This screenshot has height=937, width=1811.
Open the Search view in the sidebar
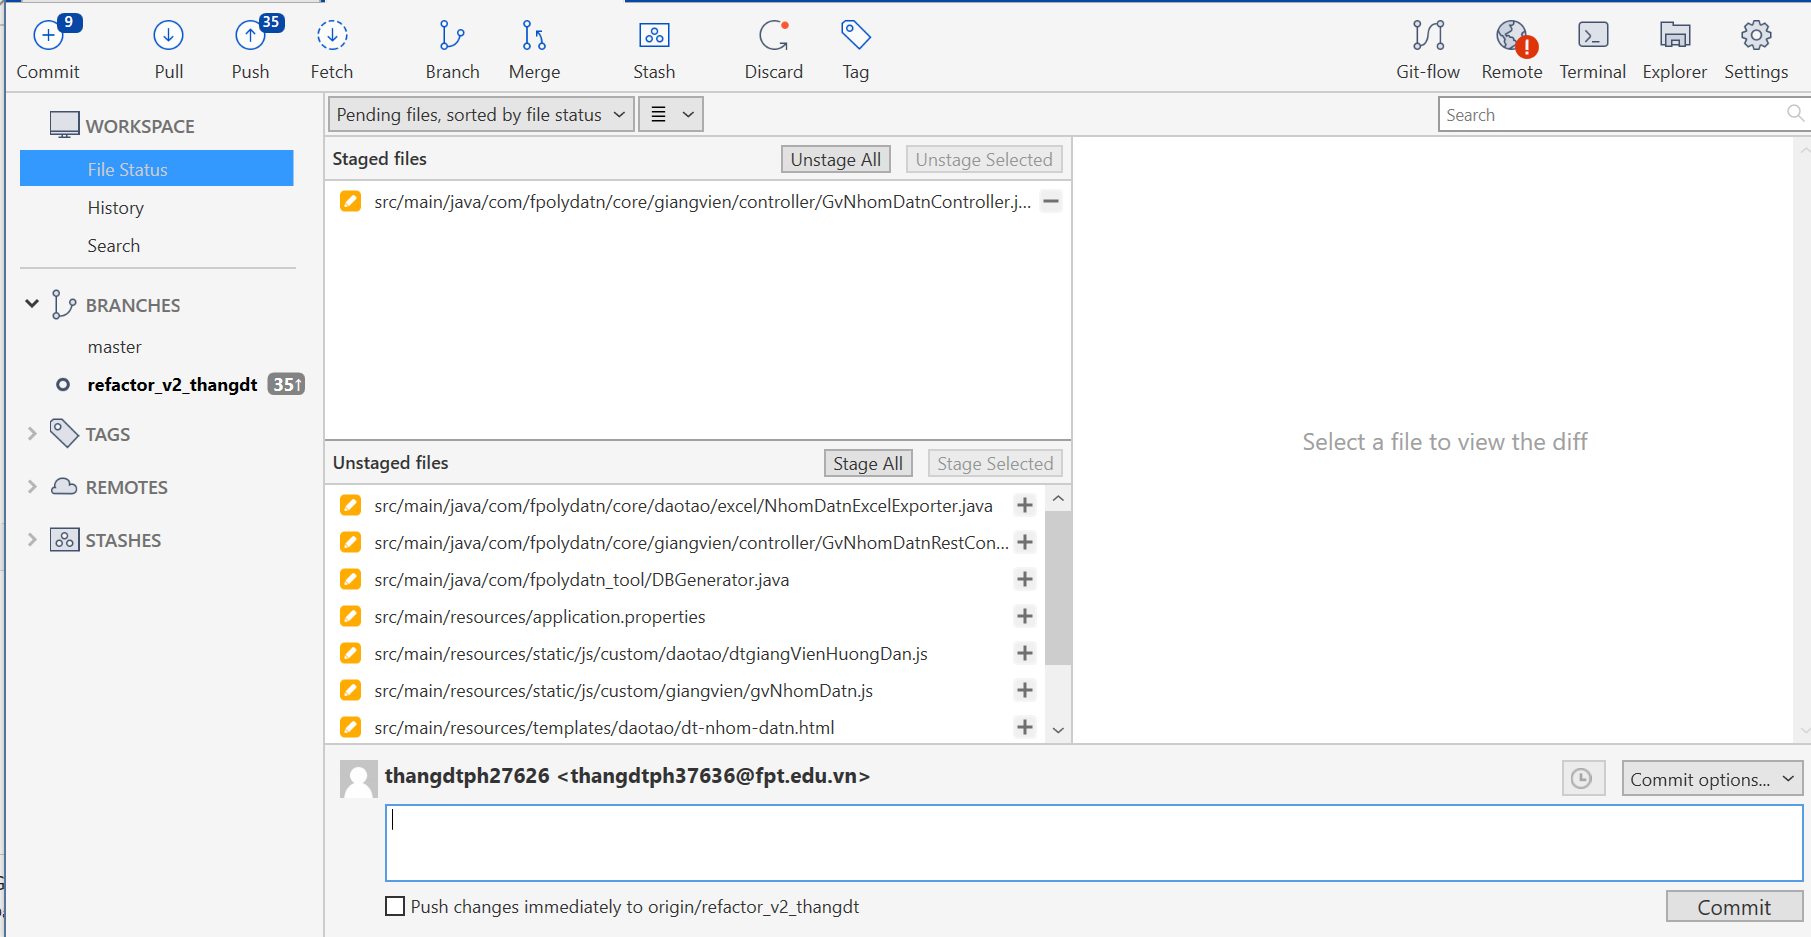113,245
